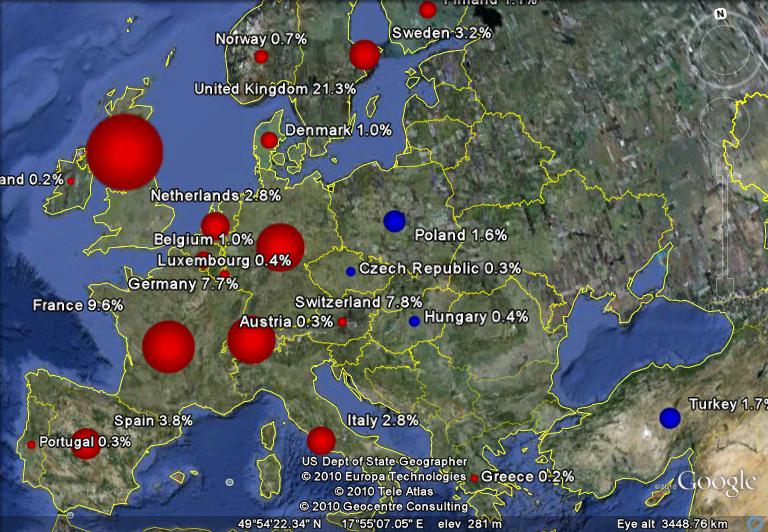Click the 'Poland 1.6%' label
This screenshot has height=532, width=768.
(460, 235)
